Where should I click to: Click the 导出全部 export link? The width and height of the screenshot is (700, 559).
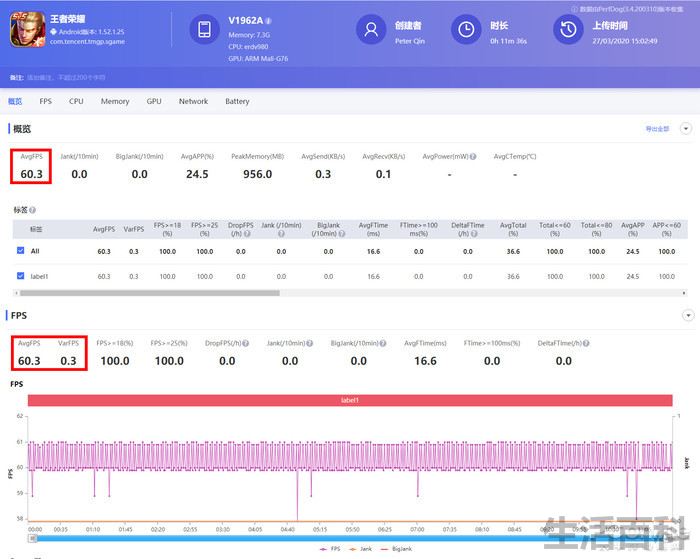pyautogui.click(x=657, y=129)
